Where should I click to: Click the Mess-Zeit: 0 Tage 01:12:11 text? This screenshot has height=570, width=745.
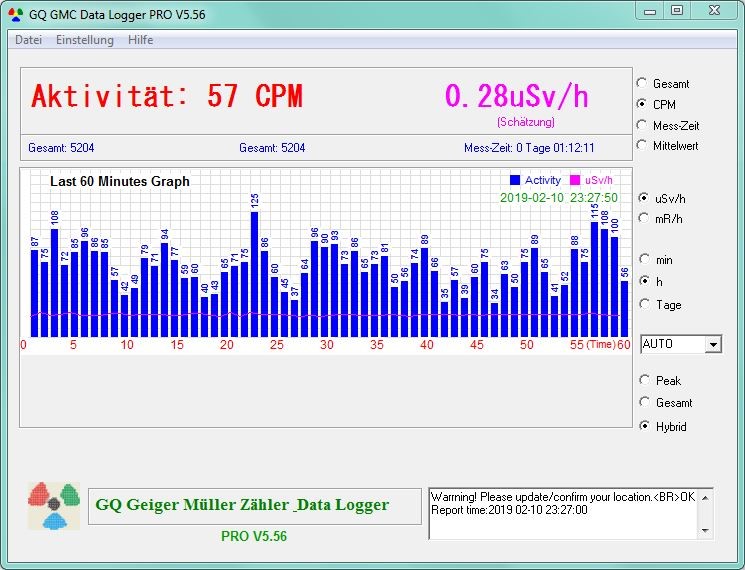(529, 148)
